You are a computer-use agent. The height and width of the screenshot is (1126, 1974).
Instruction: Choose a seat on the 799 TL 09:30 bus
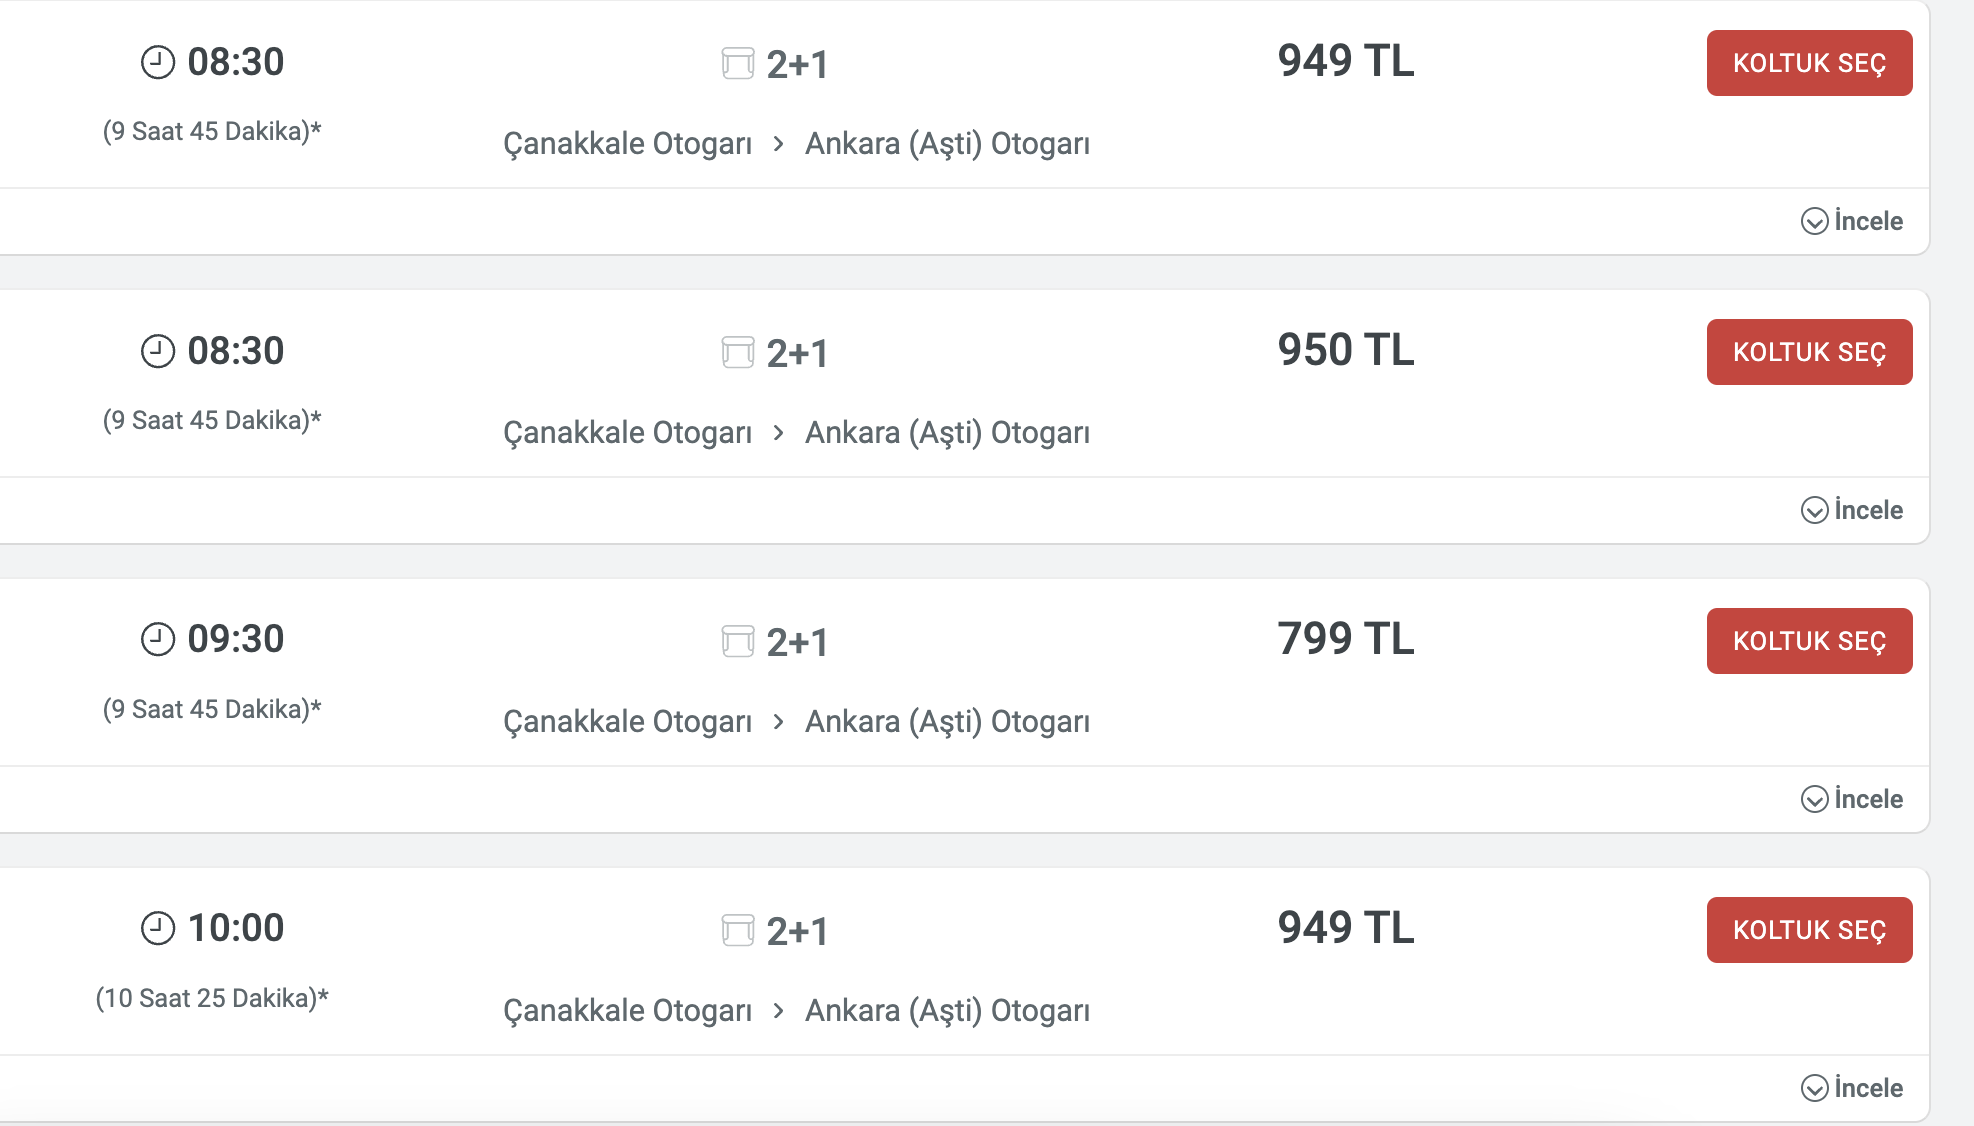[1809, 641]
